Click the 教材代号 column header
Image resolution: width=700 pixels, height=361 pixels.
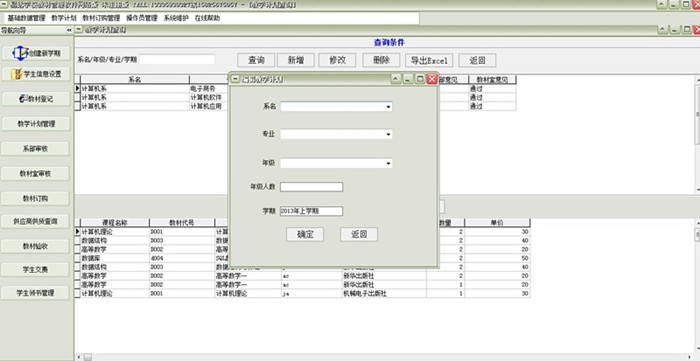(x=182, y=223)
